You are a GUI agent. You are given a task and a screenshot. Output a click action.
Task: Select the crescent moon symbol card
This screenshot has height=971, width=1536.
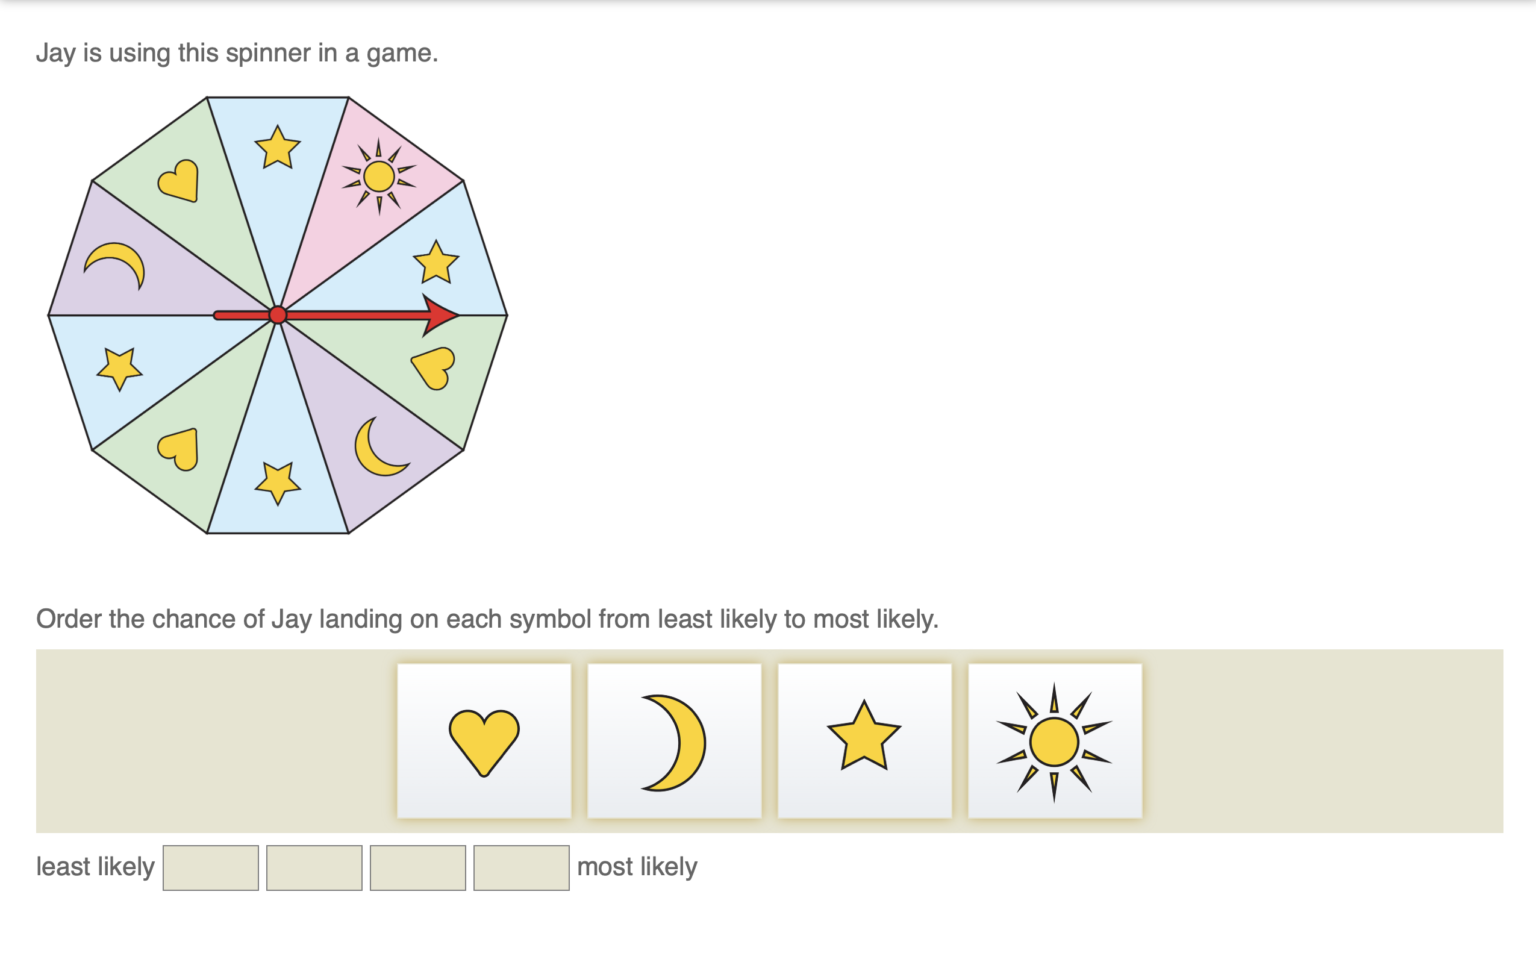tap(674, 741)
